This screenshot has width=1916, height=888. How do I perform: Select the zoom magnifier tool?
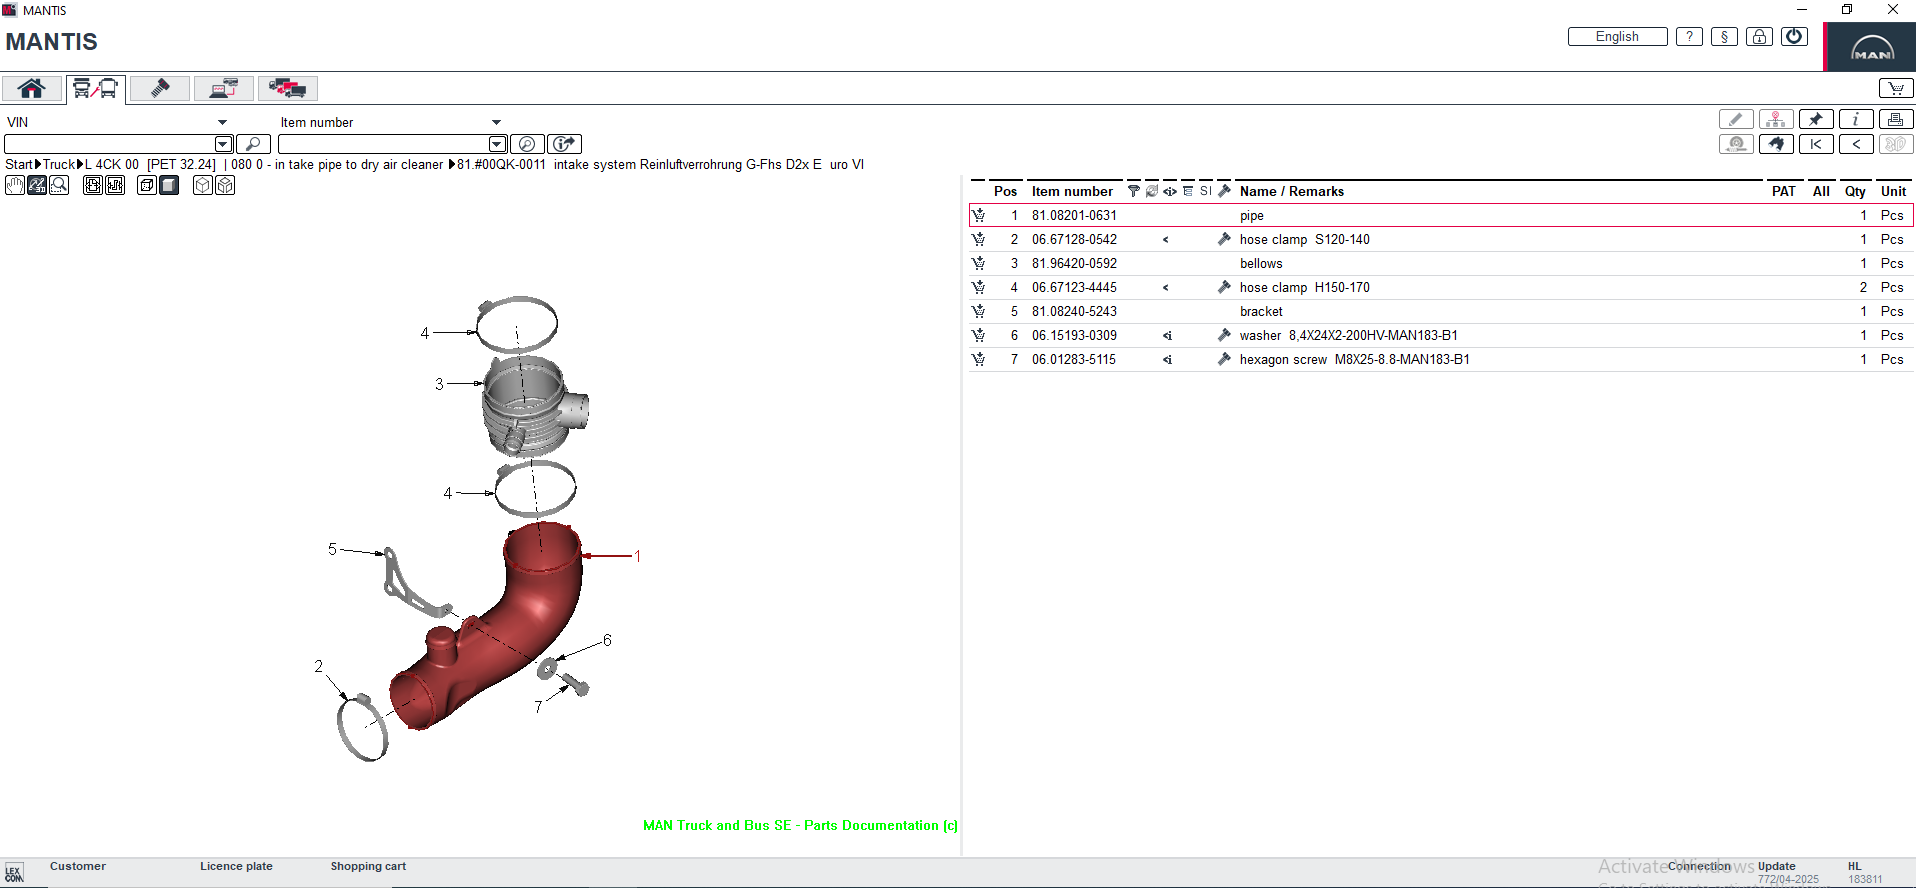[59, 185]
